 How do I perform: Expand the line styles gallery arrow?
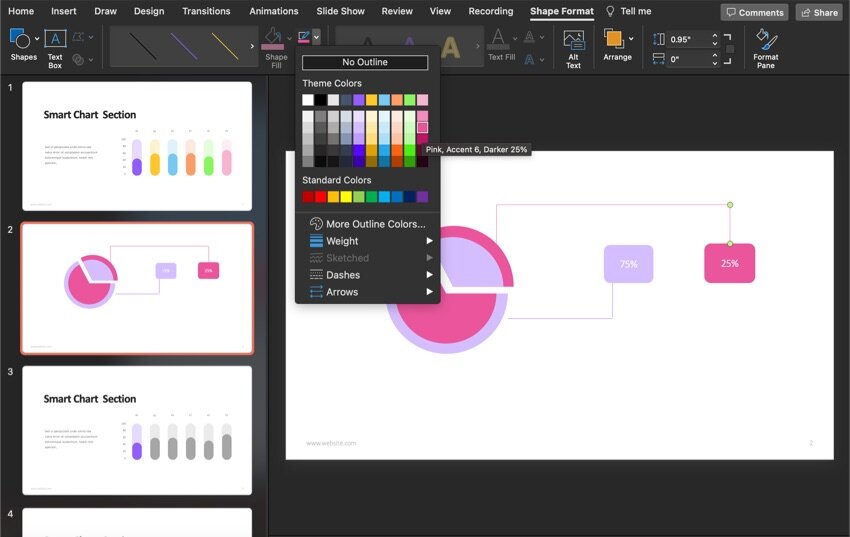pyautogui.click(x=251, y=46)
